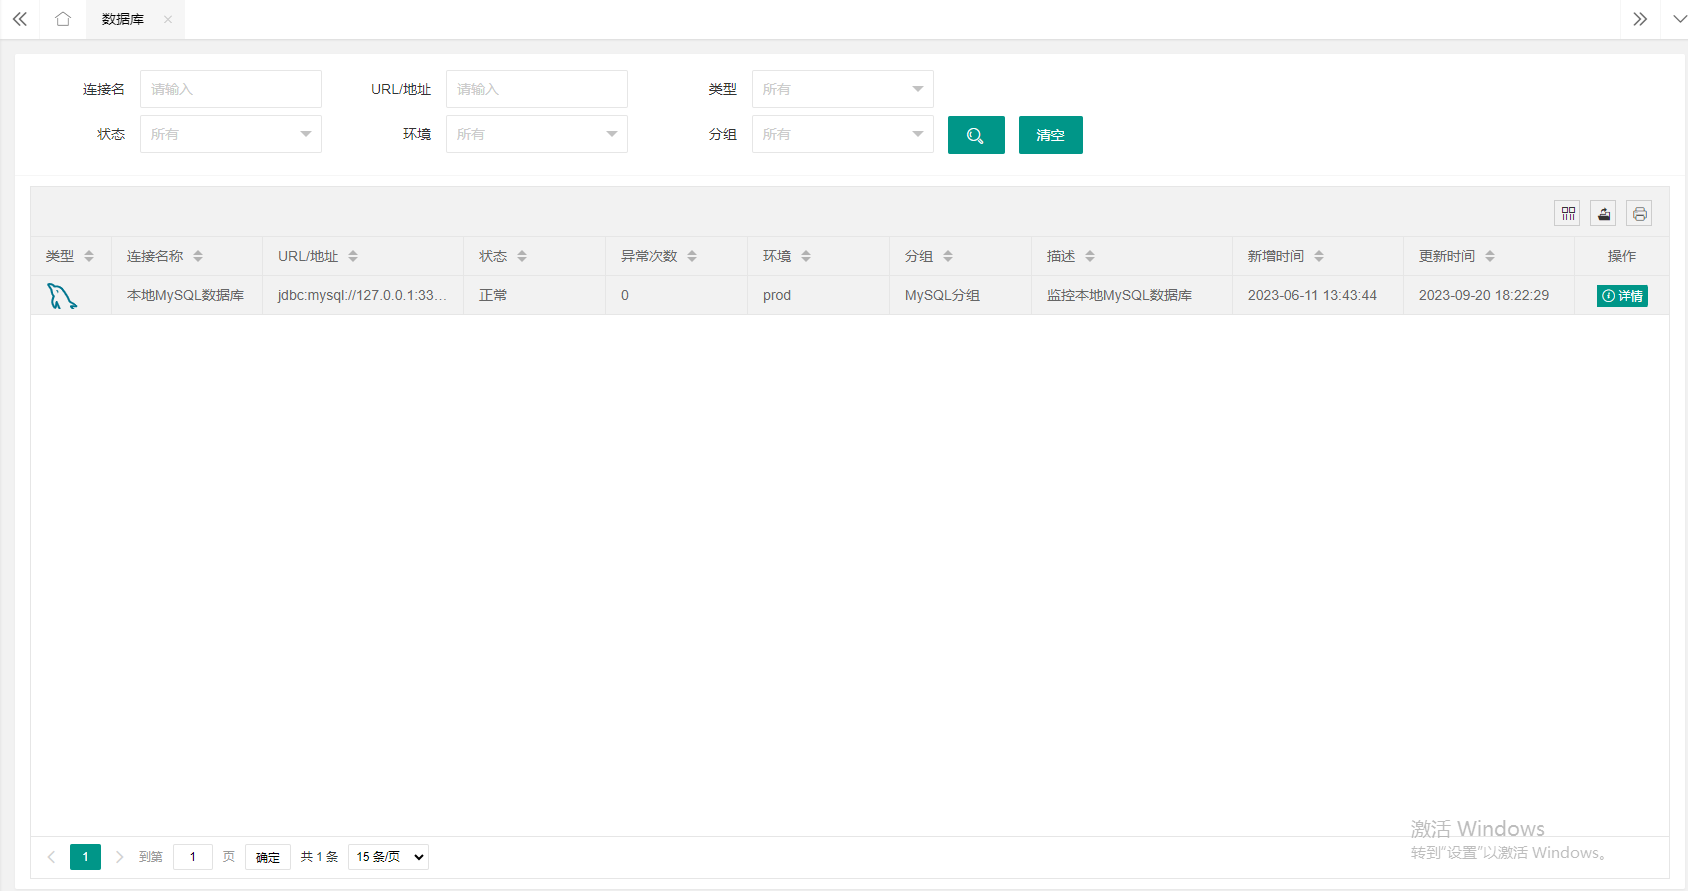Sort by the 环境 column header

click(806, 256)
